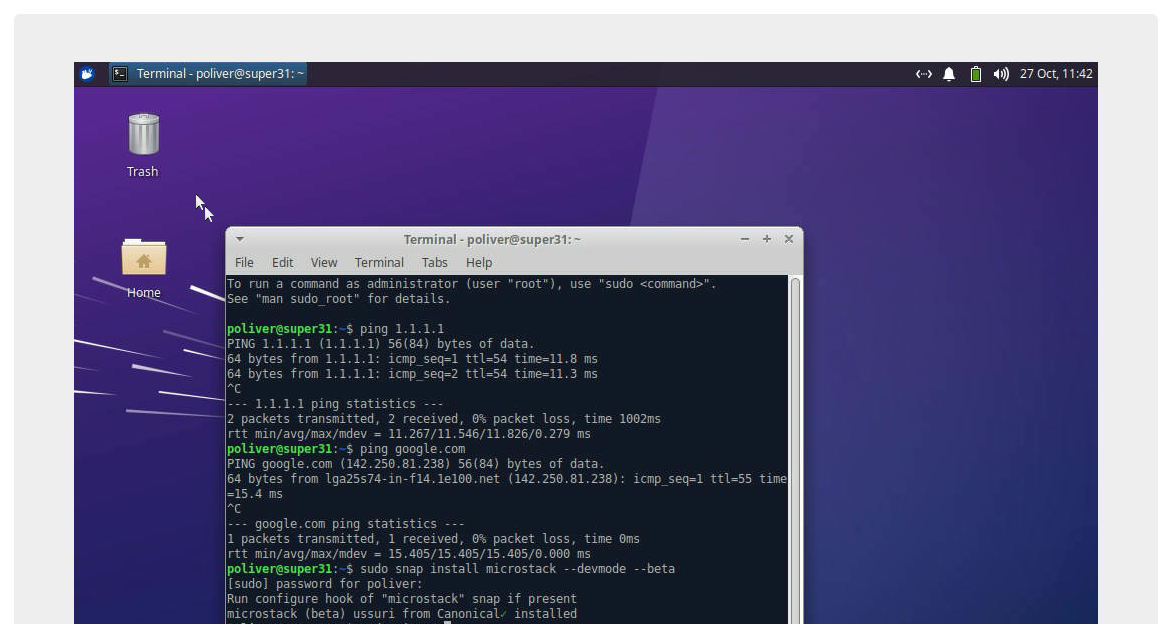Open the Edit menu
Viewport: 1171px width, 624px height.
pyautogui.click(x=282, y=262)
